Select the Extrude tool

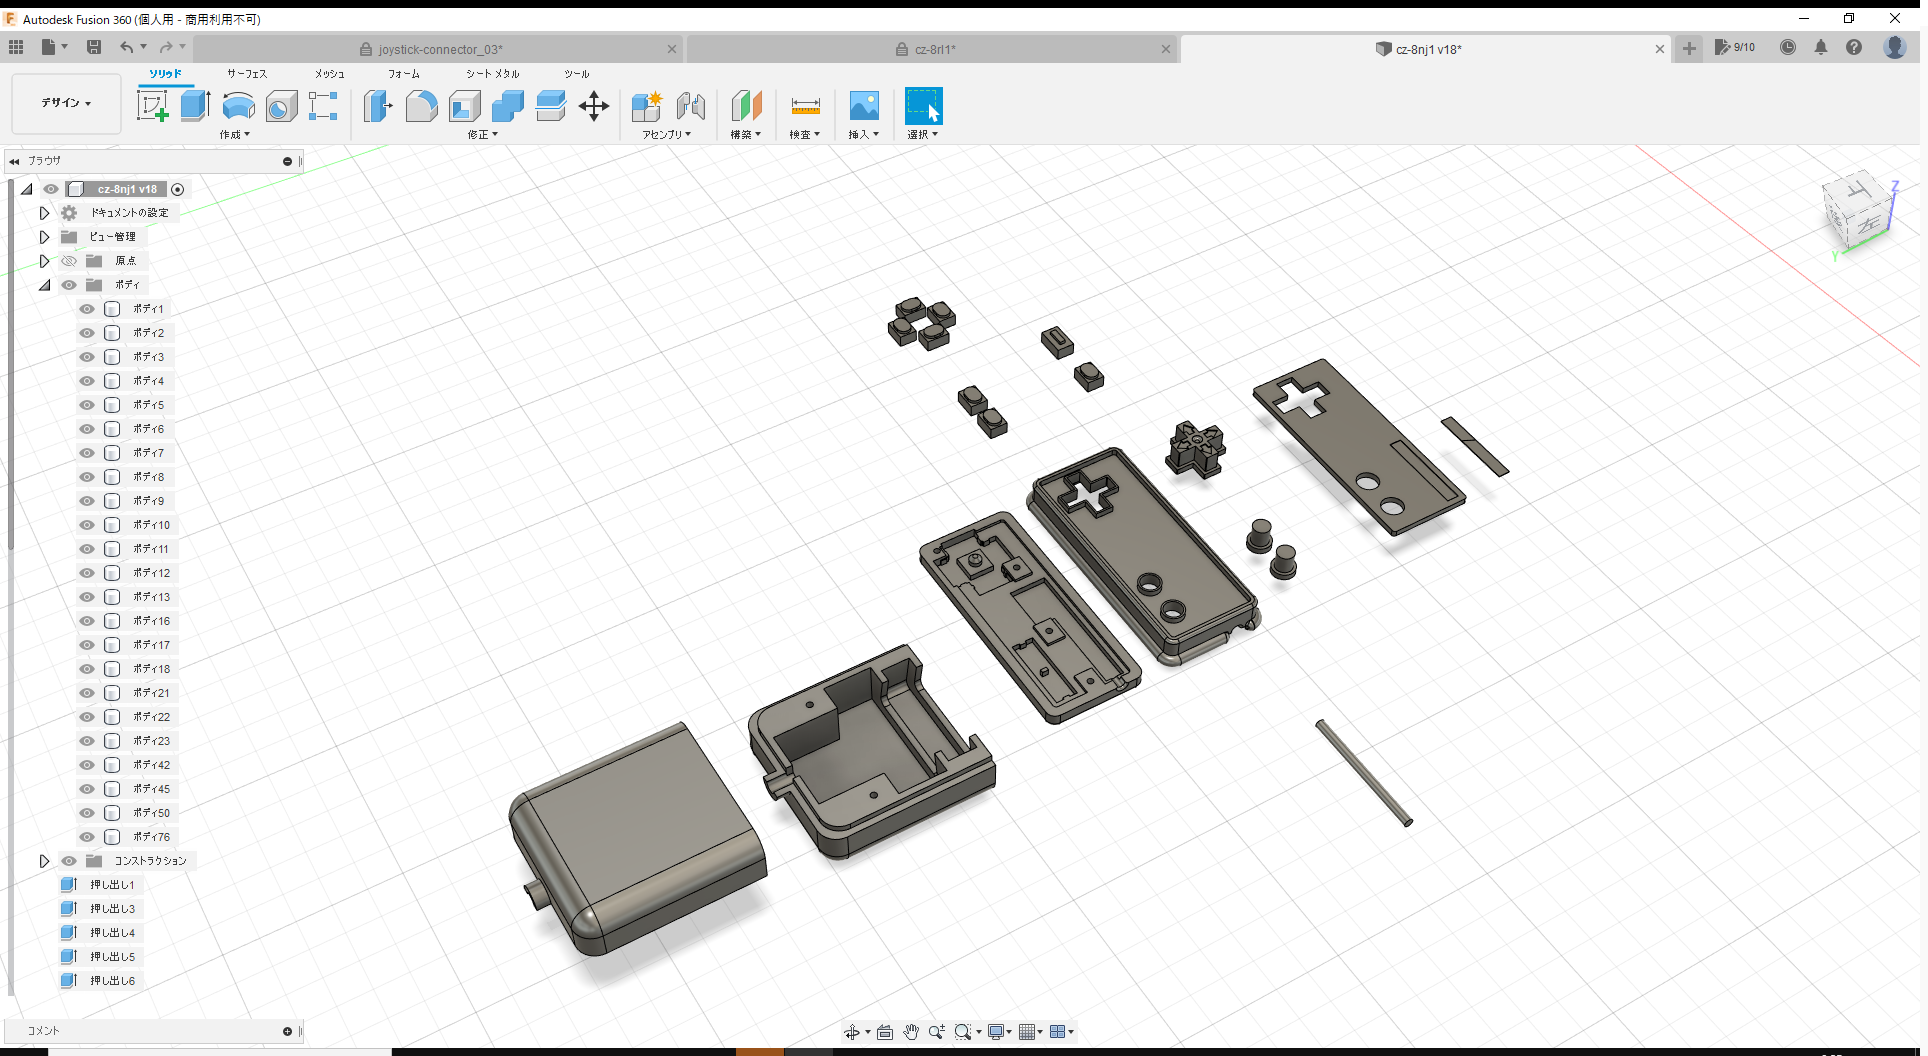[x=194, y=105]
